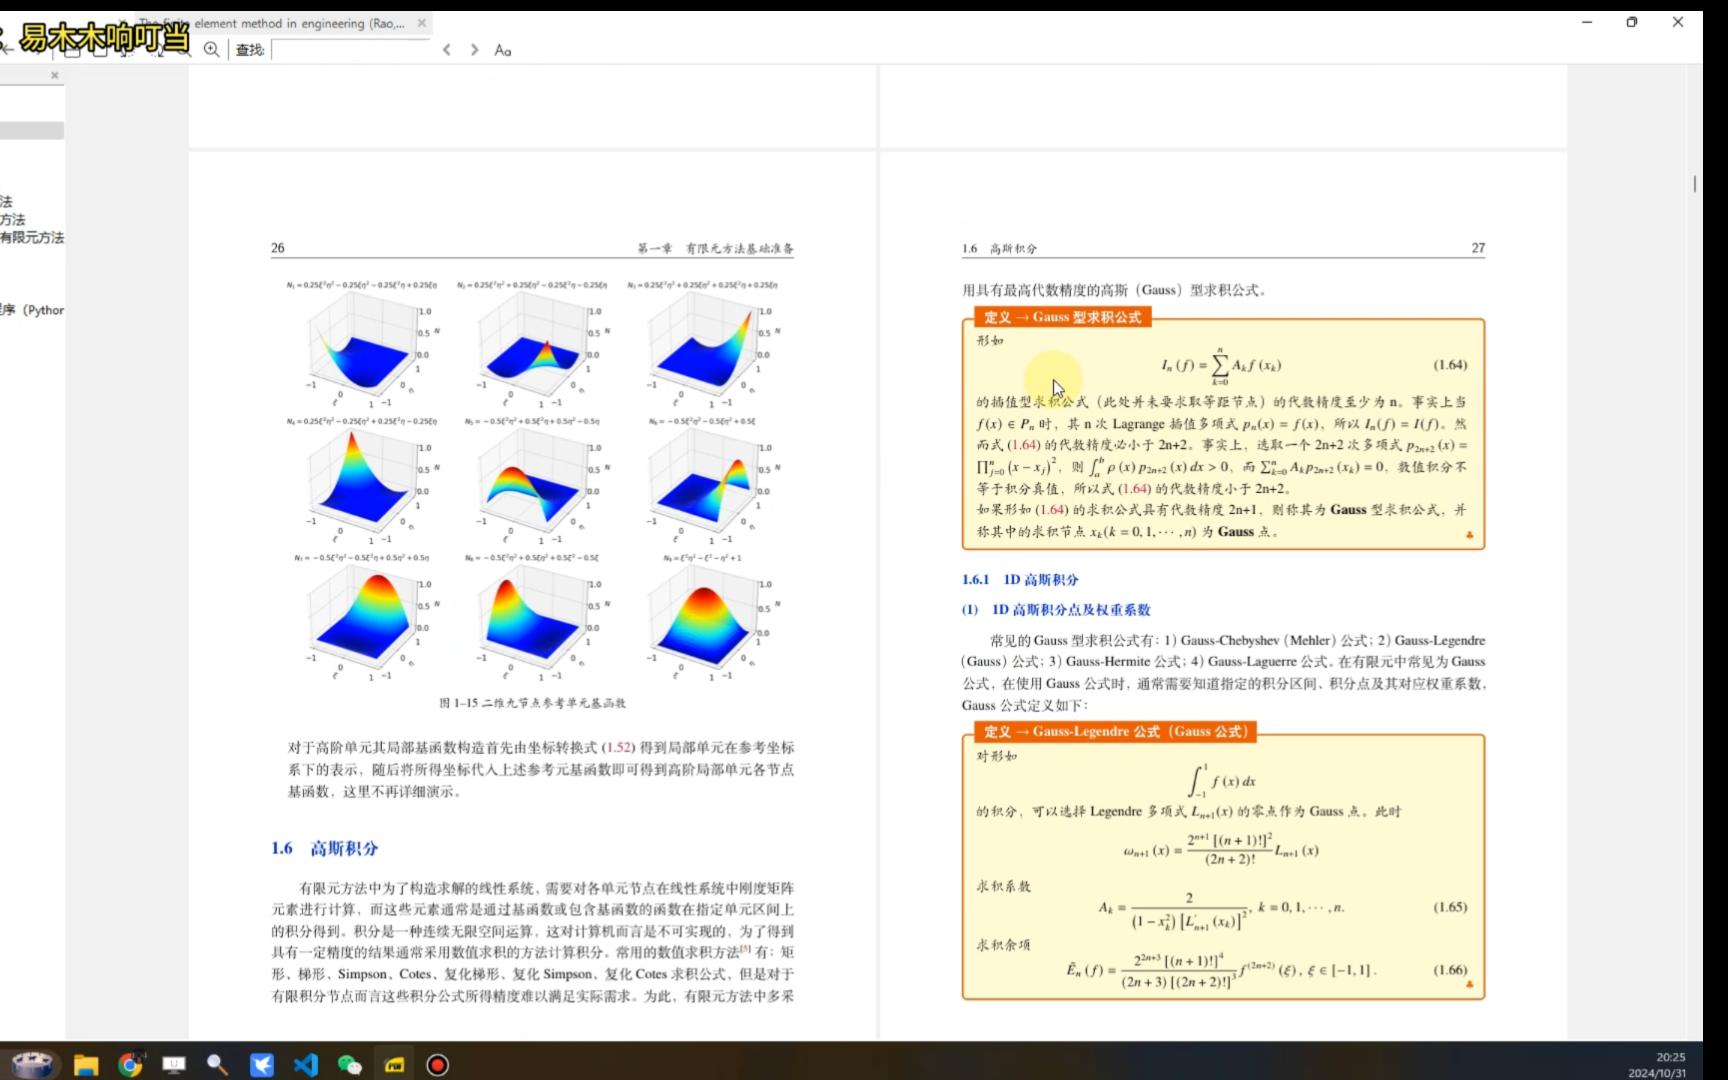Viewport: 1728px width, 1080px height.
Task: Switch to the finite element method document tab
Action: point(285,23)
